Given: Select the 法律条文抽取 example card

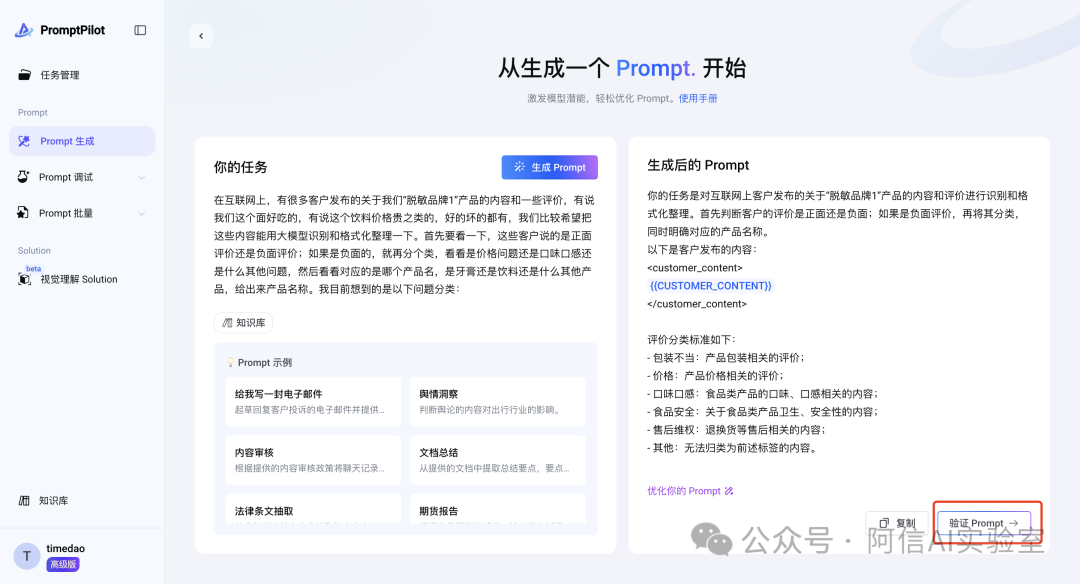Looking at the screenshot, I should point(313,509).
